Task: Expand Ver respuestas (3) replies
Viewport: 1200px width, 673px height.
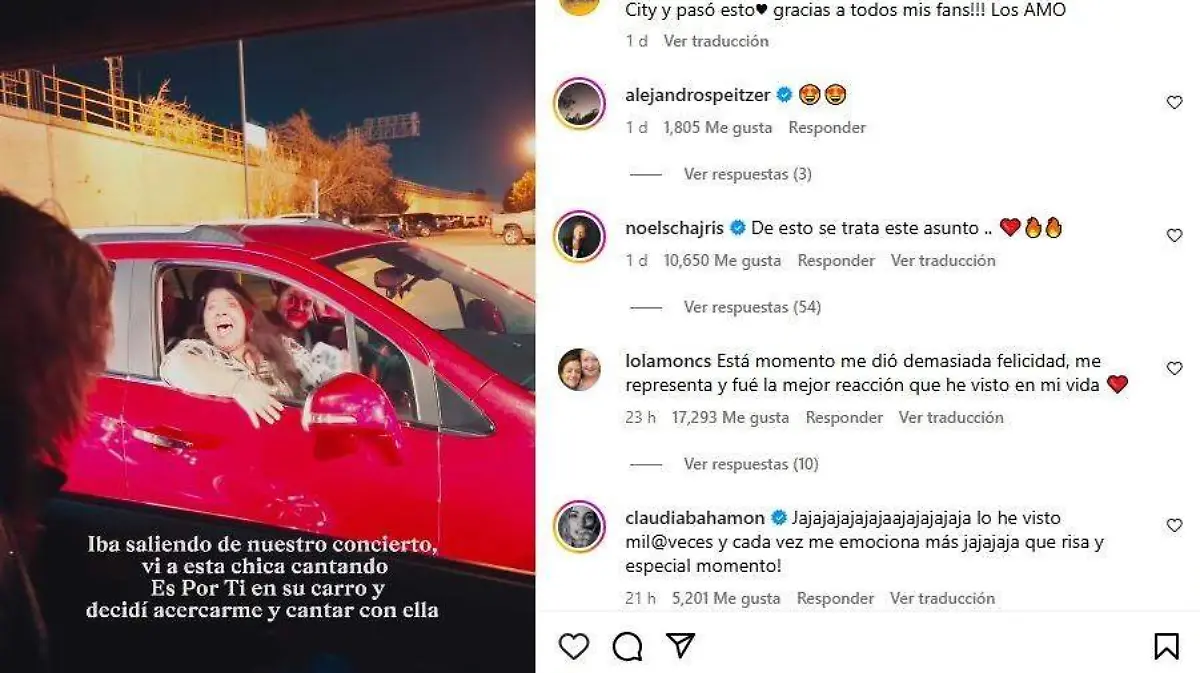Action: (747, 174)
